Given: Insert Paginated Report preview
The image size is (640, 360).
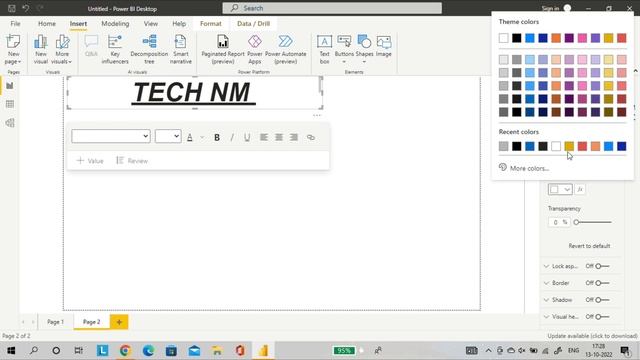Looking at the screenshot, I should [223, 49].
